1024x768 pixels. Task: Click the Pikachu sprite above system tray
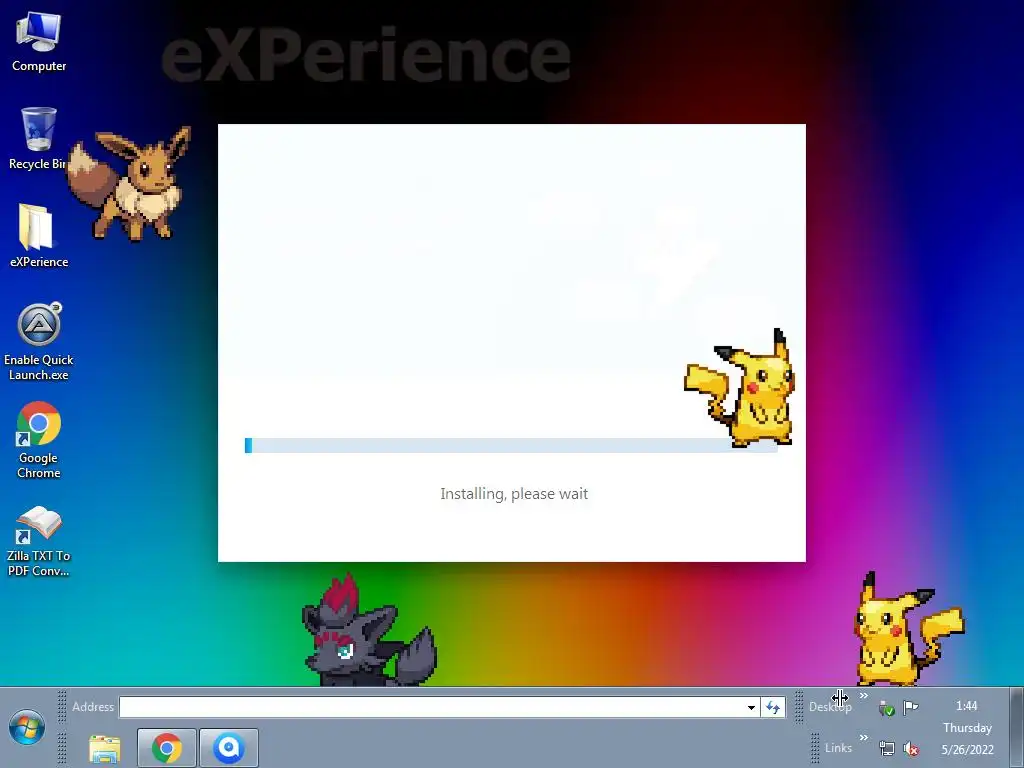click(908, 630)
